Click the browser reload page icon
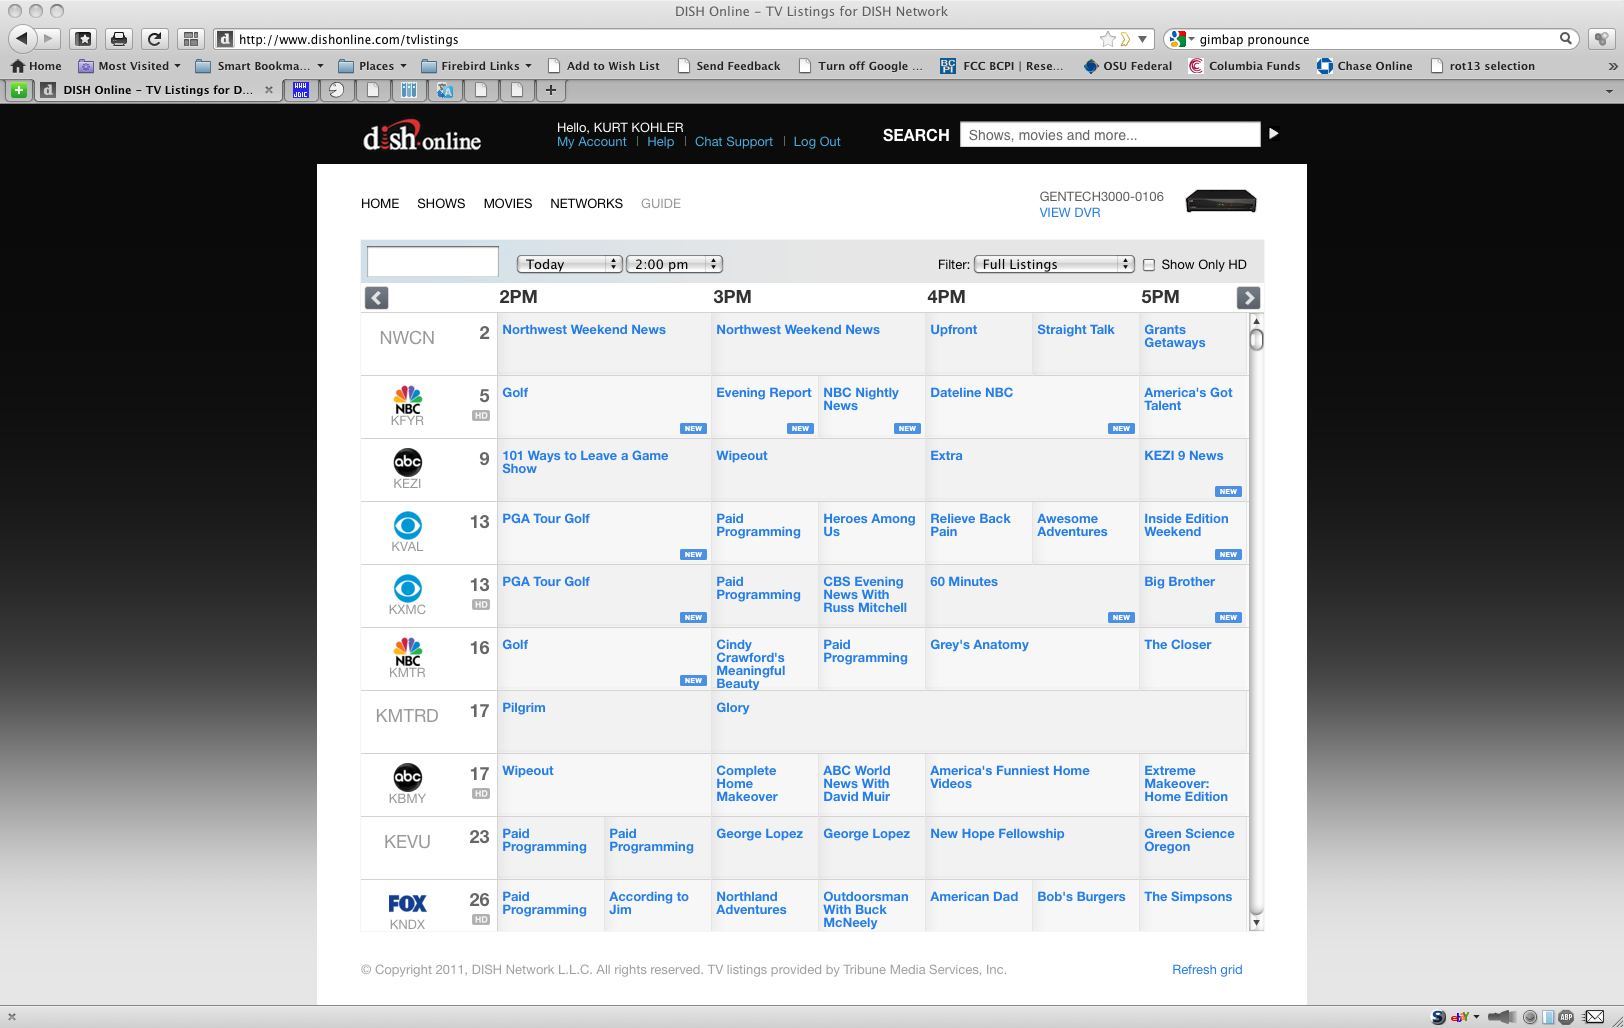This screenshot has height=1028, width=1624. point(154,39)
